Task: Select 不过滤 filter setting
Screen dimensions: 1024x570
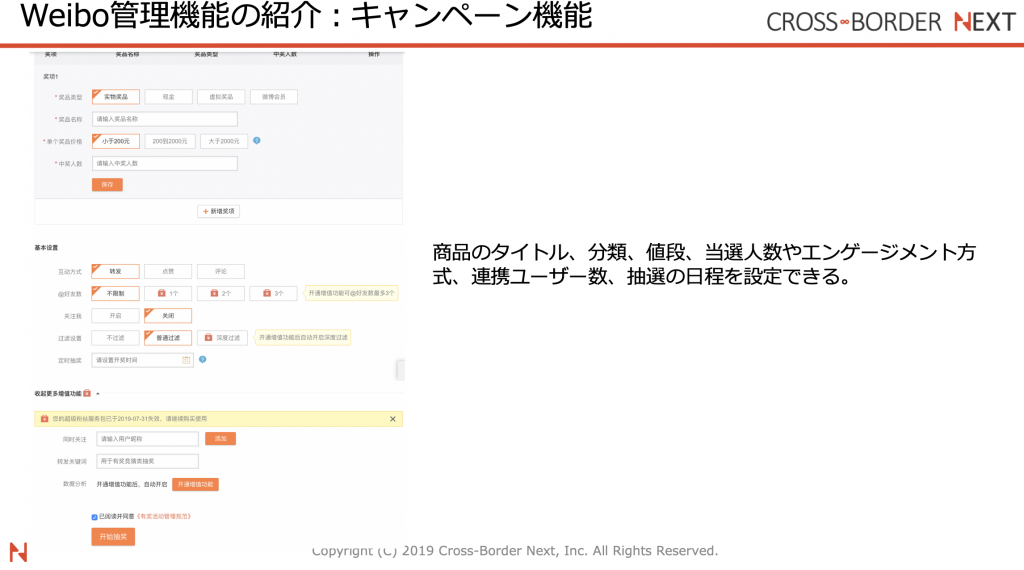Action: point(116,338)
